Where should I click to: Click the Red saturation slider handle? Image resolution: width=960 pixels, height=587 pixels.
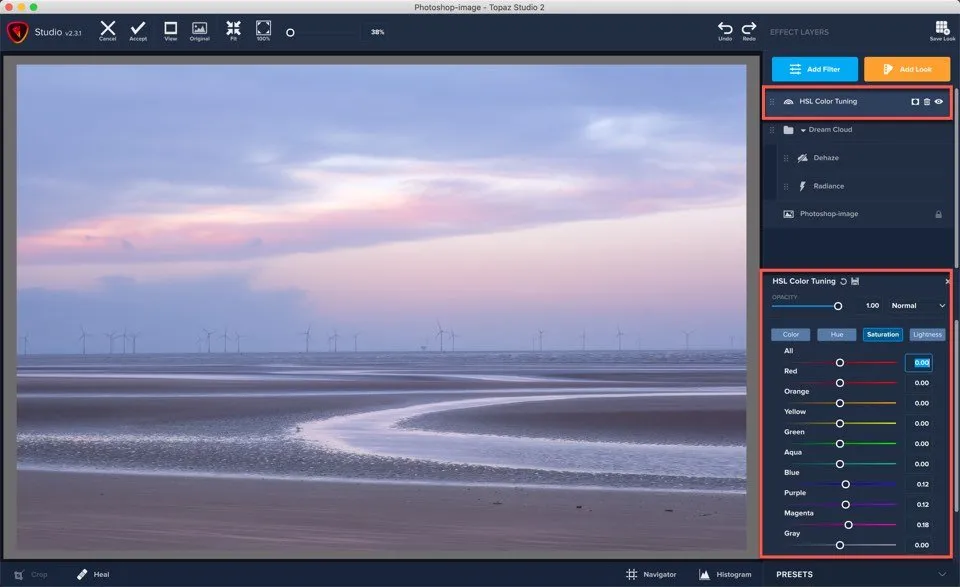pos(840,383)
